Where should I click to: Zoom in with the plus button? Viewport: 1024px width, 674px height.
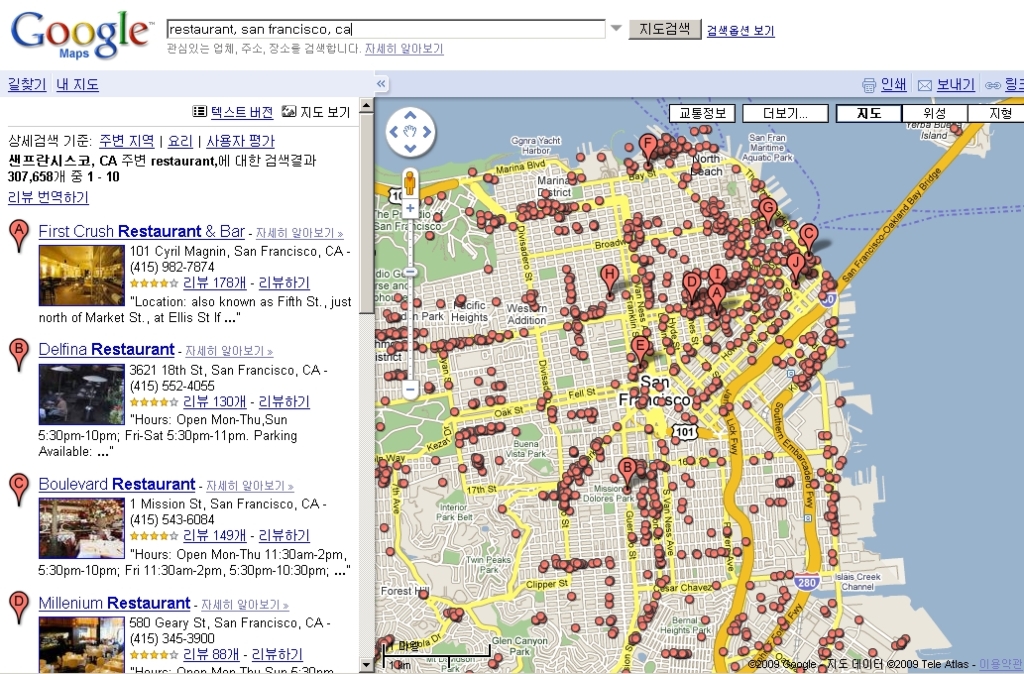tap(410, 208)
